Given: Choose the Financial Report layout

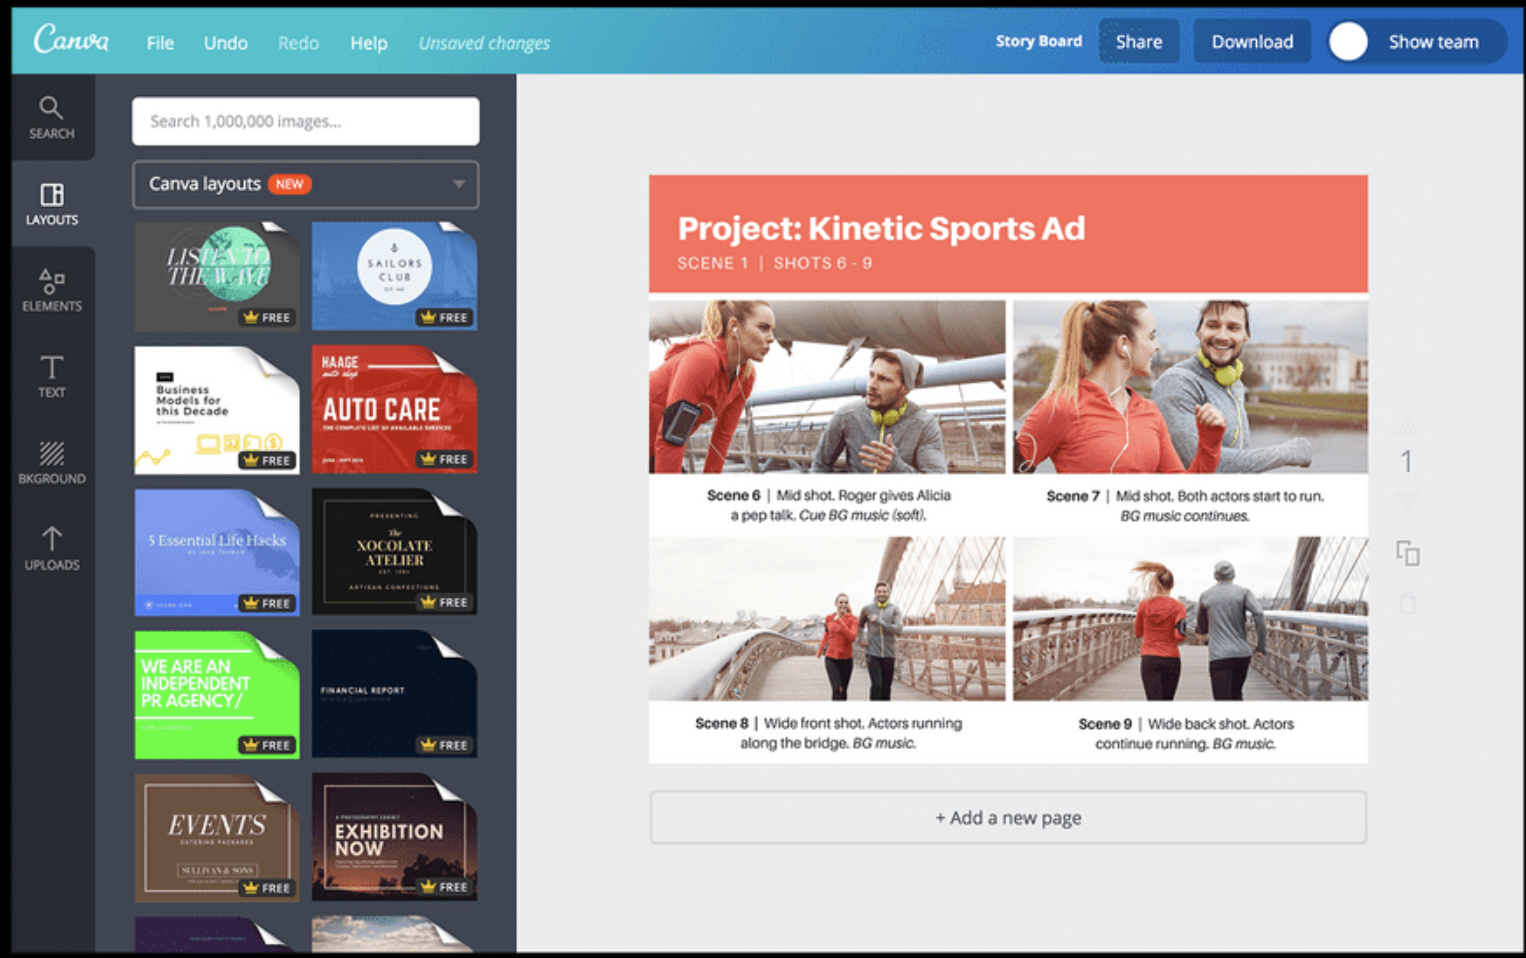Looking at the screenshot, I should click(x=394, y=695).
